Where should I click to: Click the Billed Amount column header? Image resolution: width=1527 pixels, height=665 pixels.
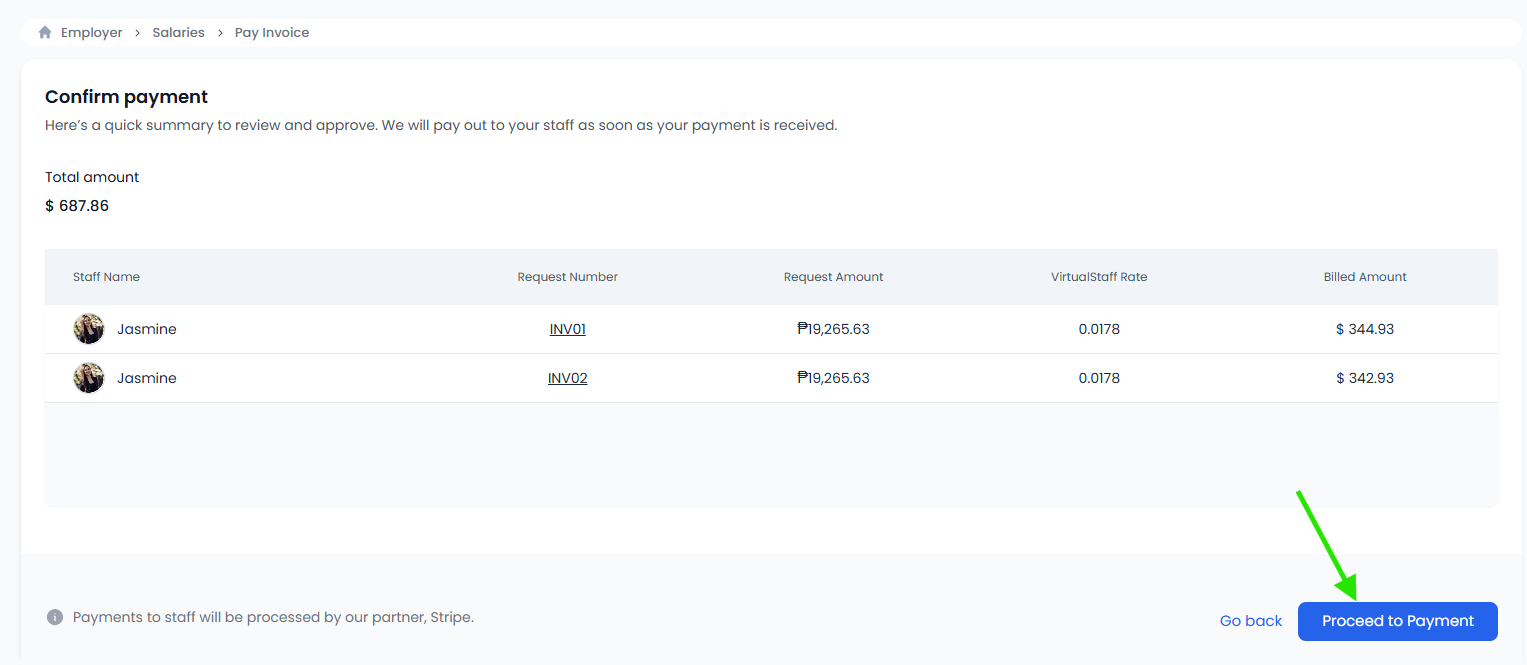click(x=1364, y=277)
